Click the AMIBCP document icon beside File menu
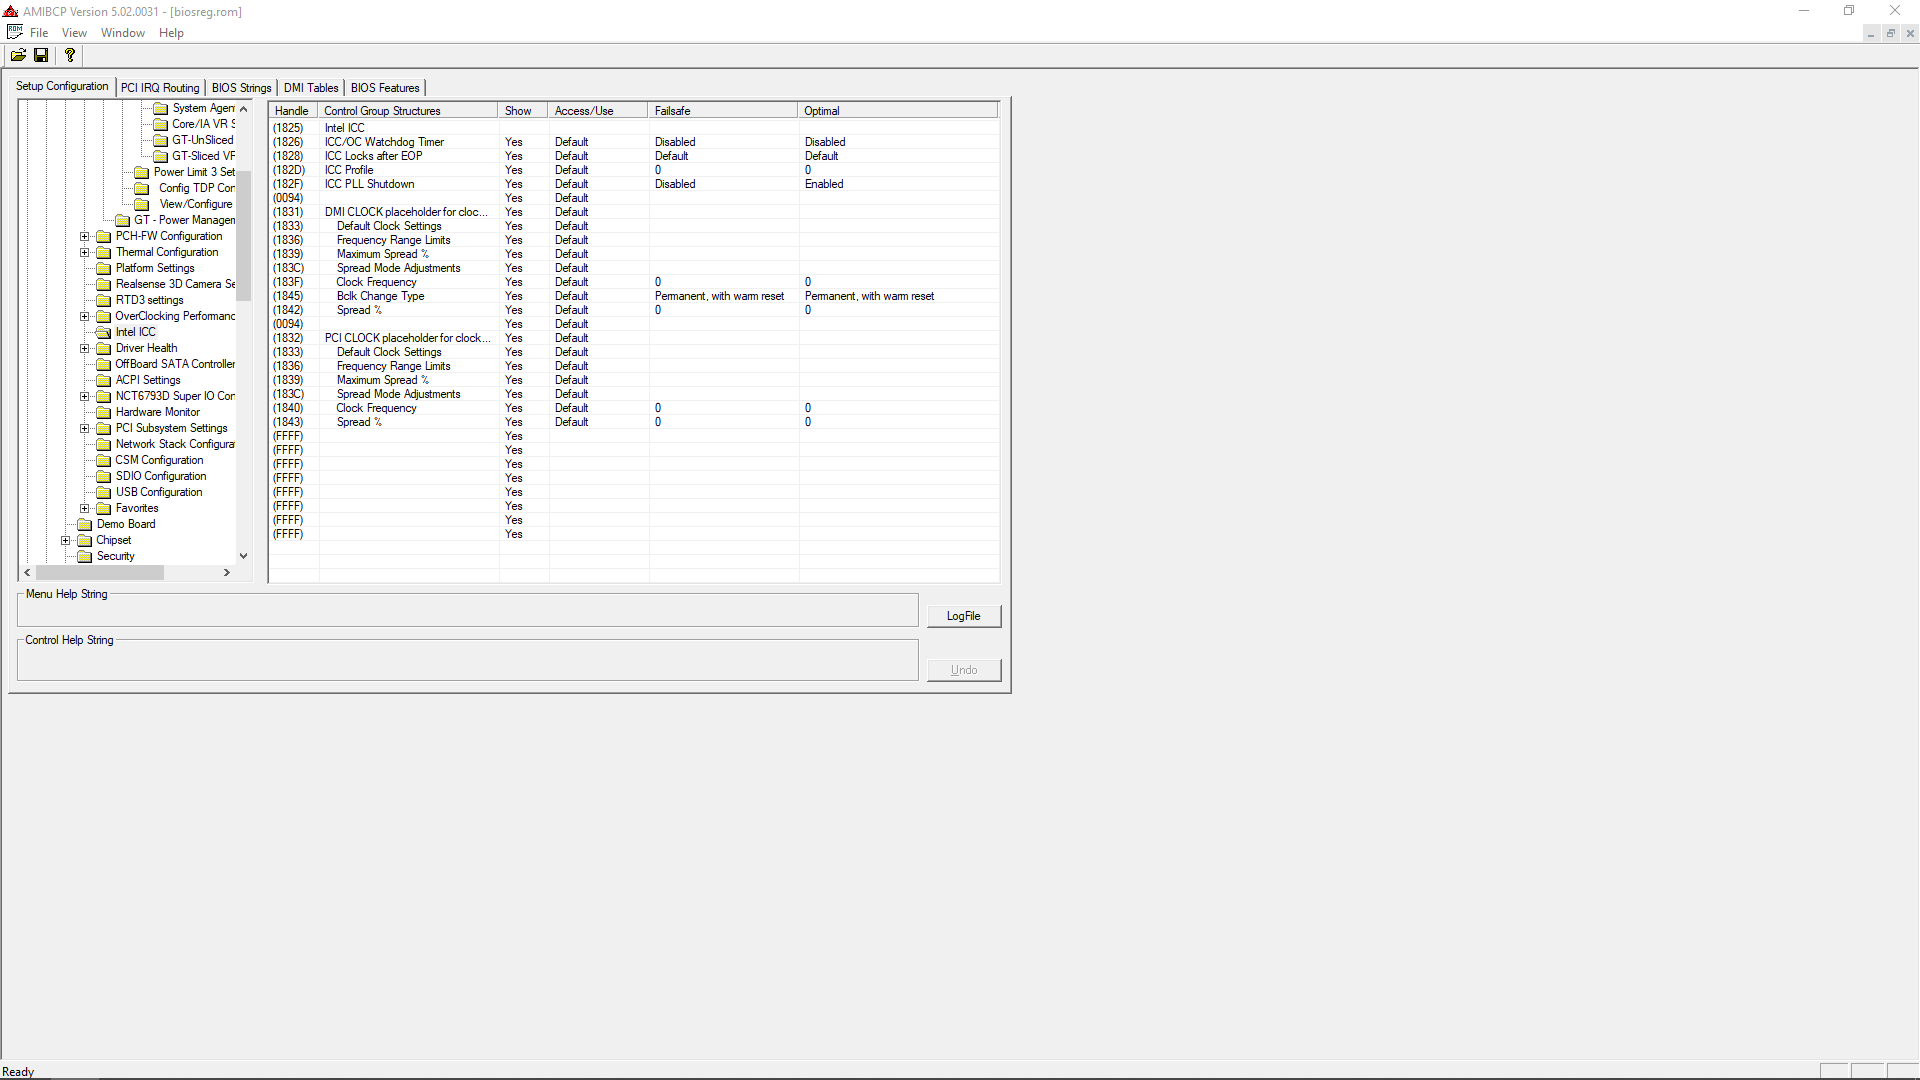1920x1080 pixels. [x=14, y=32]
